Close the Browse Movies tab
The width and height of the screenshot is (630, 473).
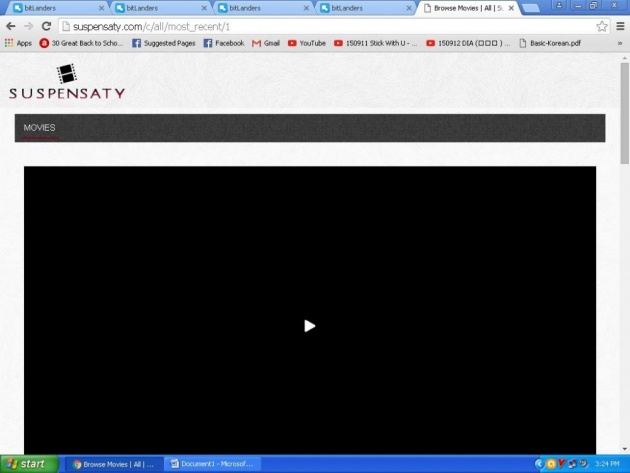tap(511, 8)
